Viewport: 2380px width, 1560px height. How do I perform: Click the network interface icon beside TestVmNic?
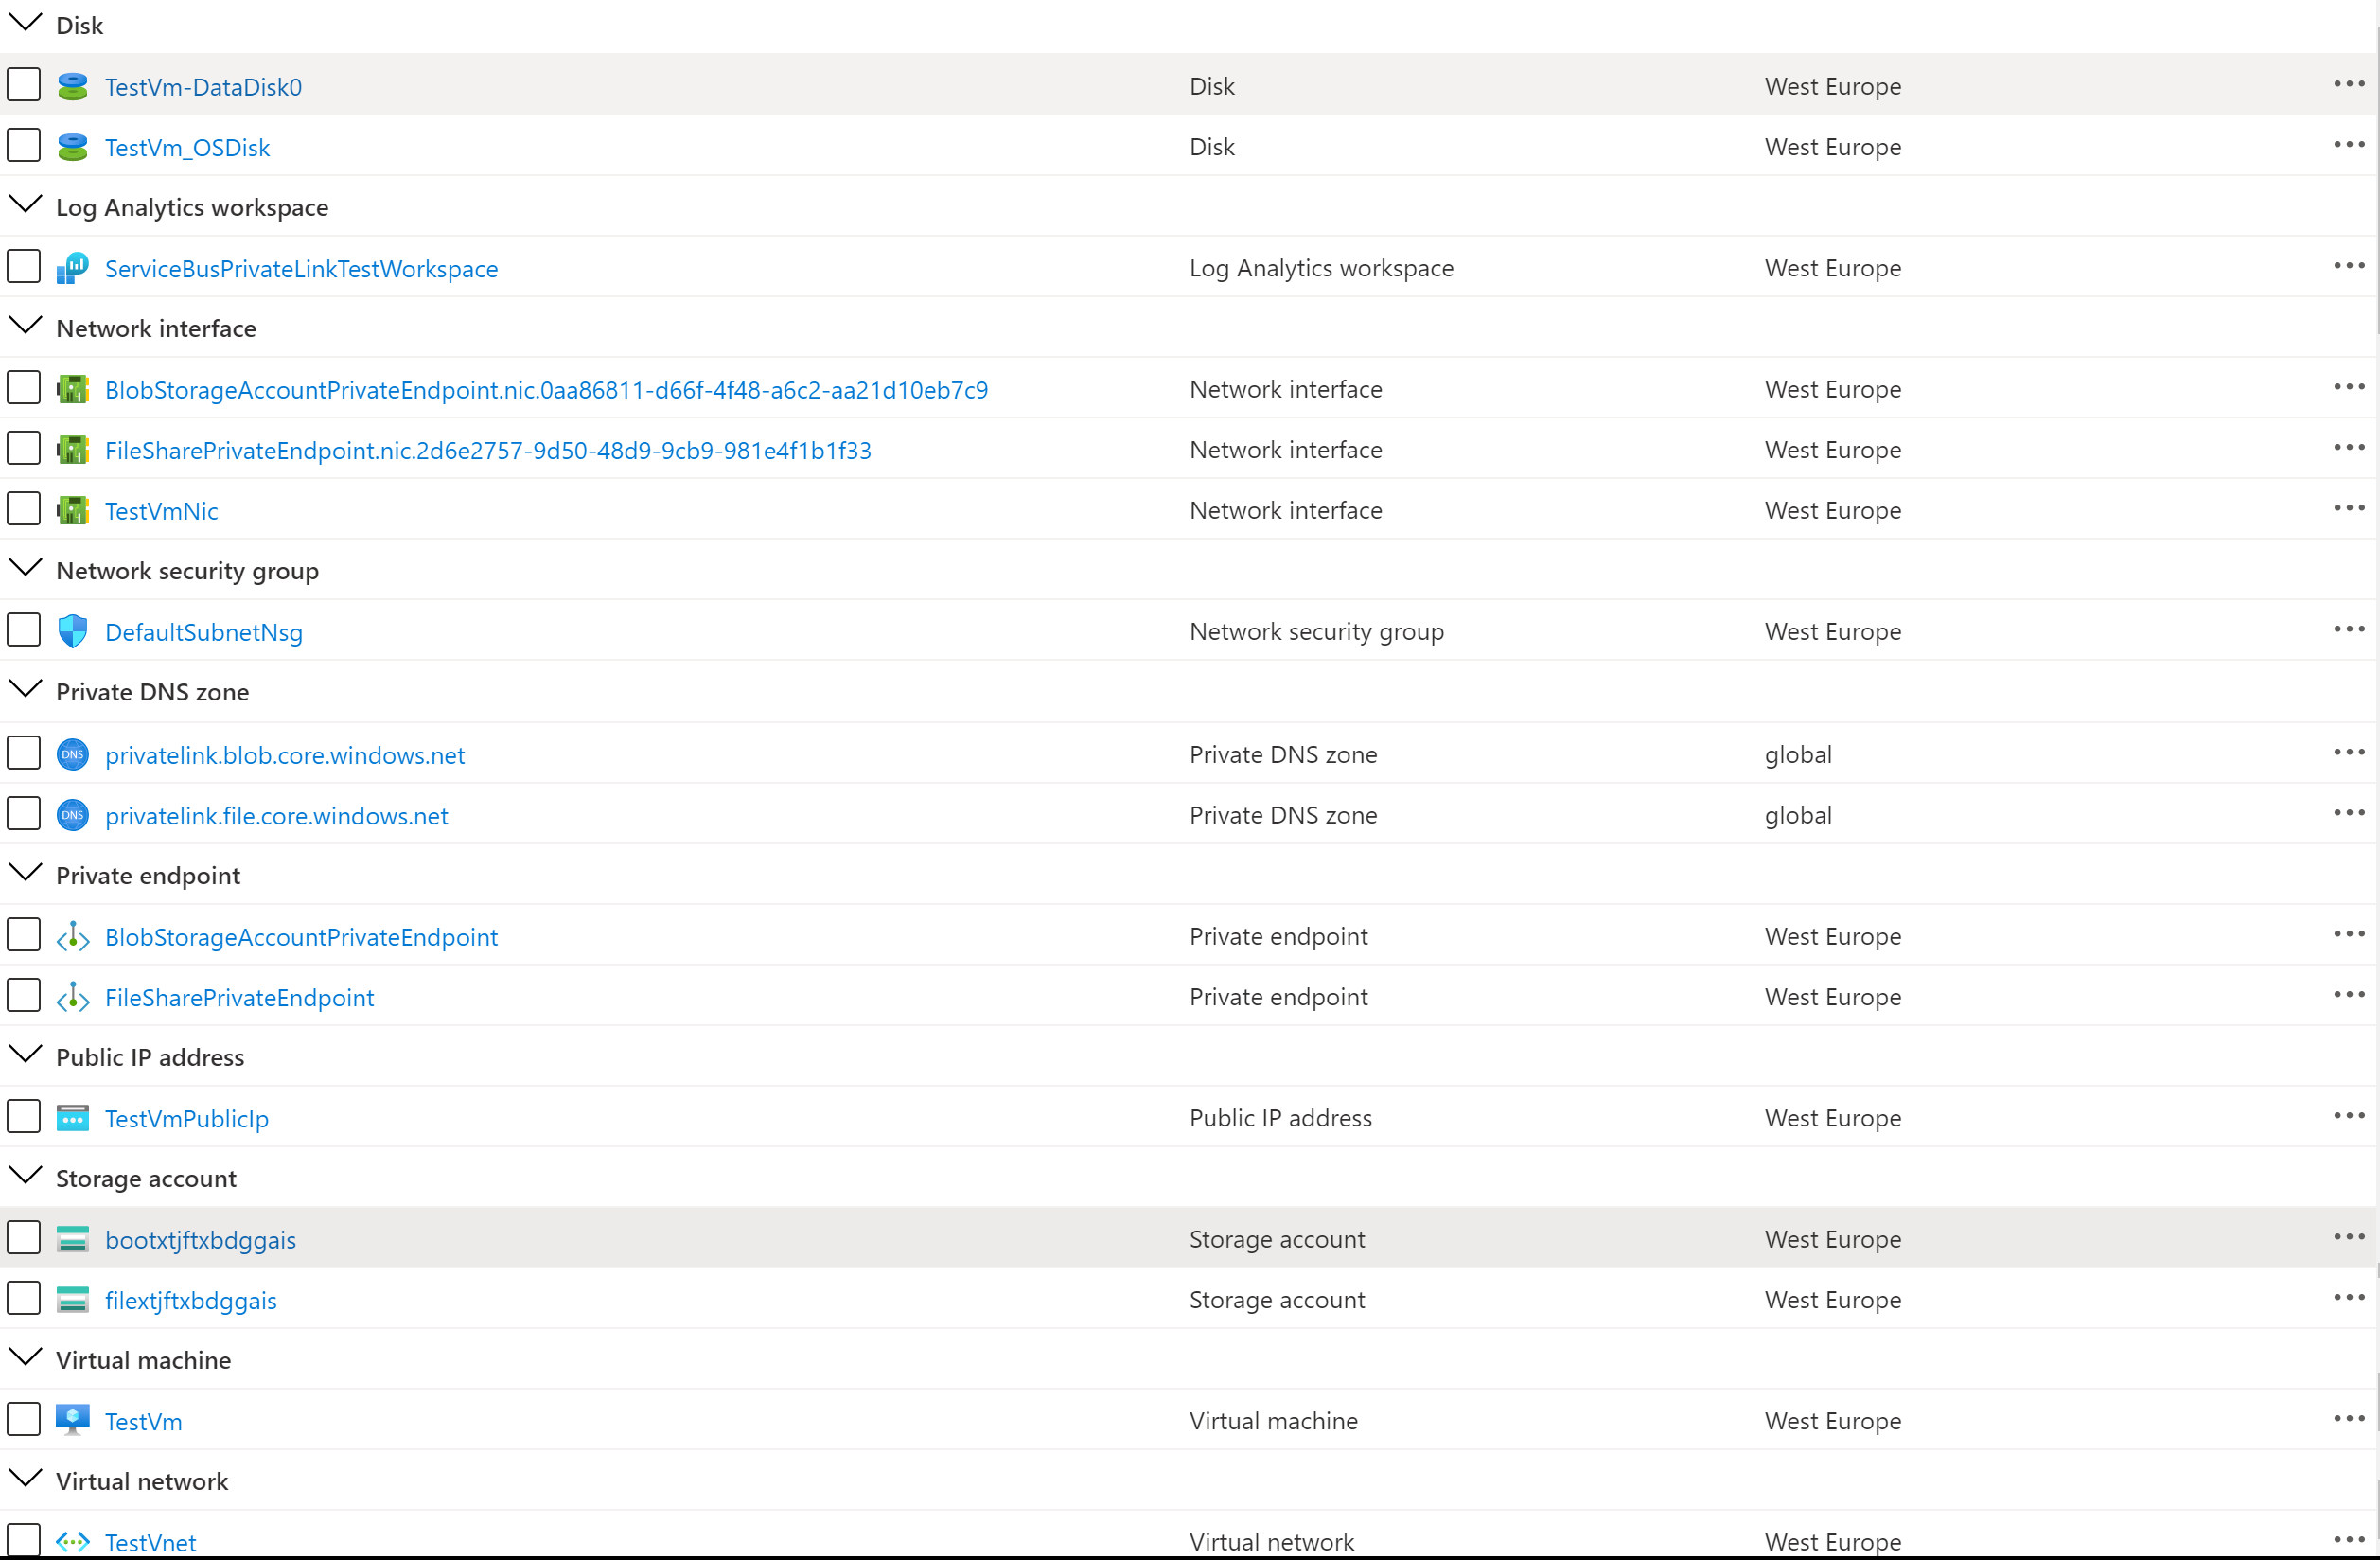tap(72, 511)
